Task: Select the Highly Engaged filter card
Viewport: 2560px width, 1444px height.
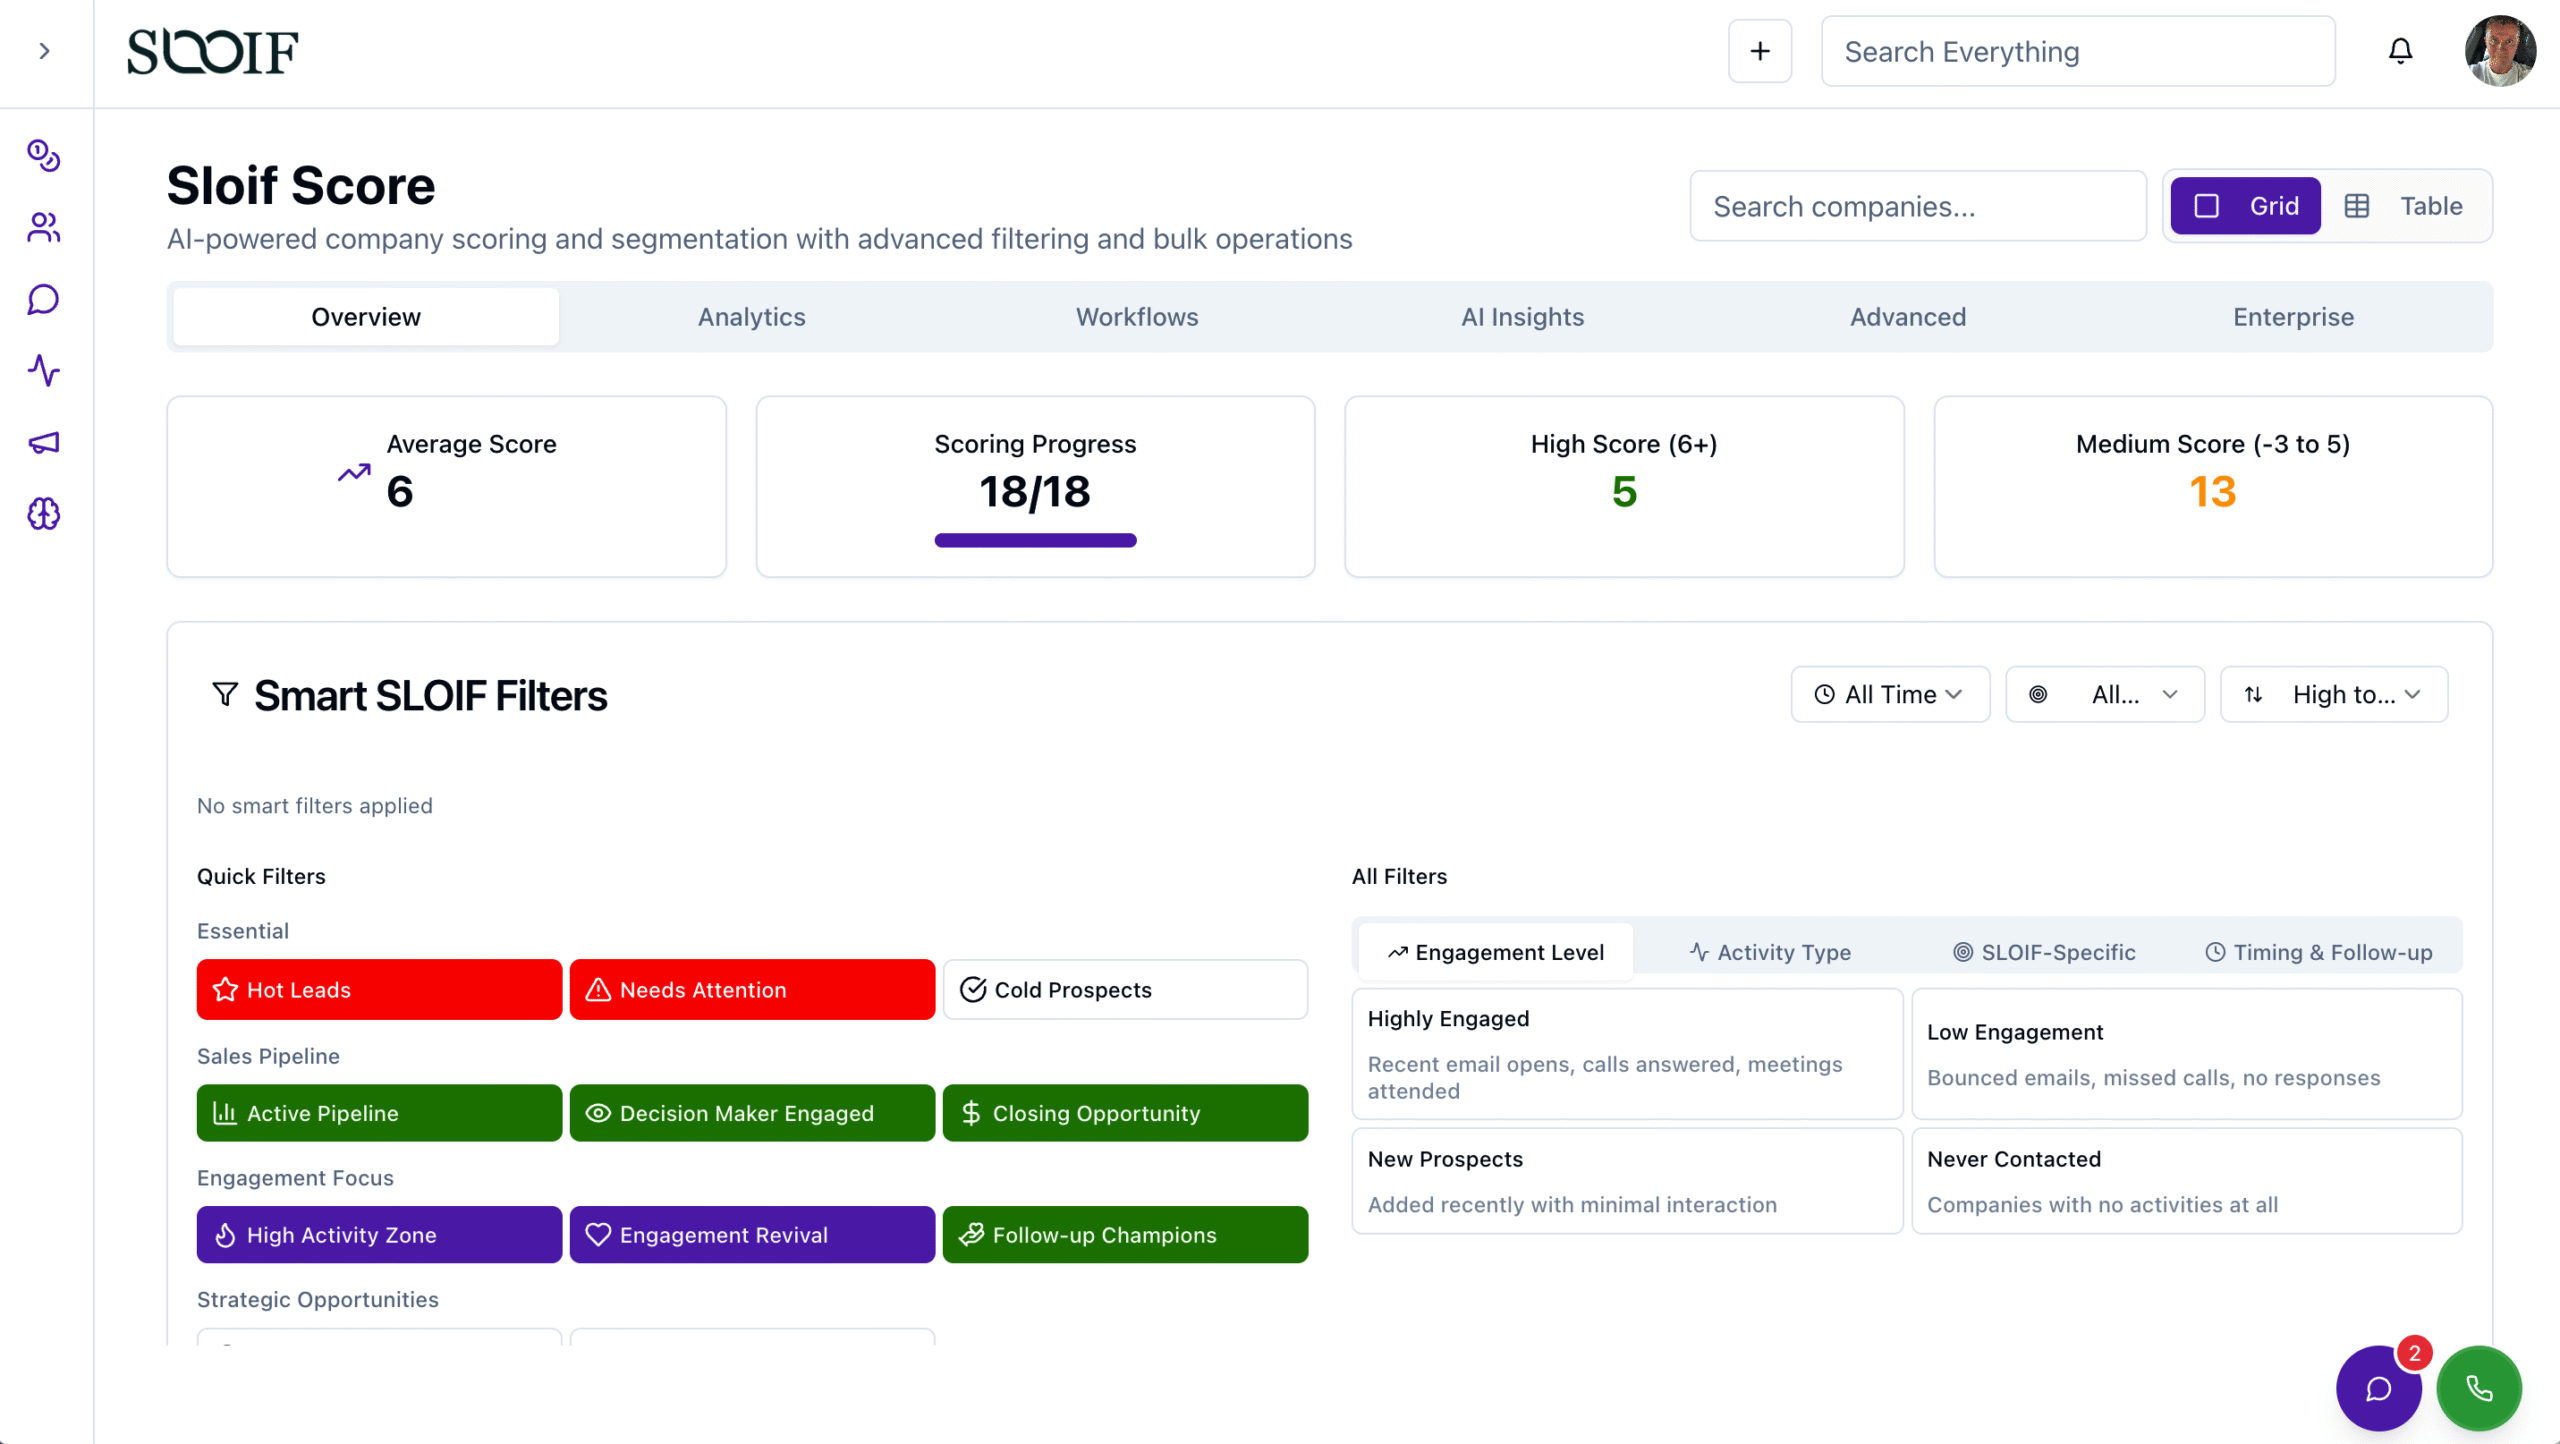Action: (1626, 1053)
